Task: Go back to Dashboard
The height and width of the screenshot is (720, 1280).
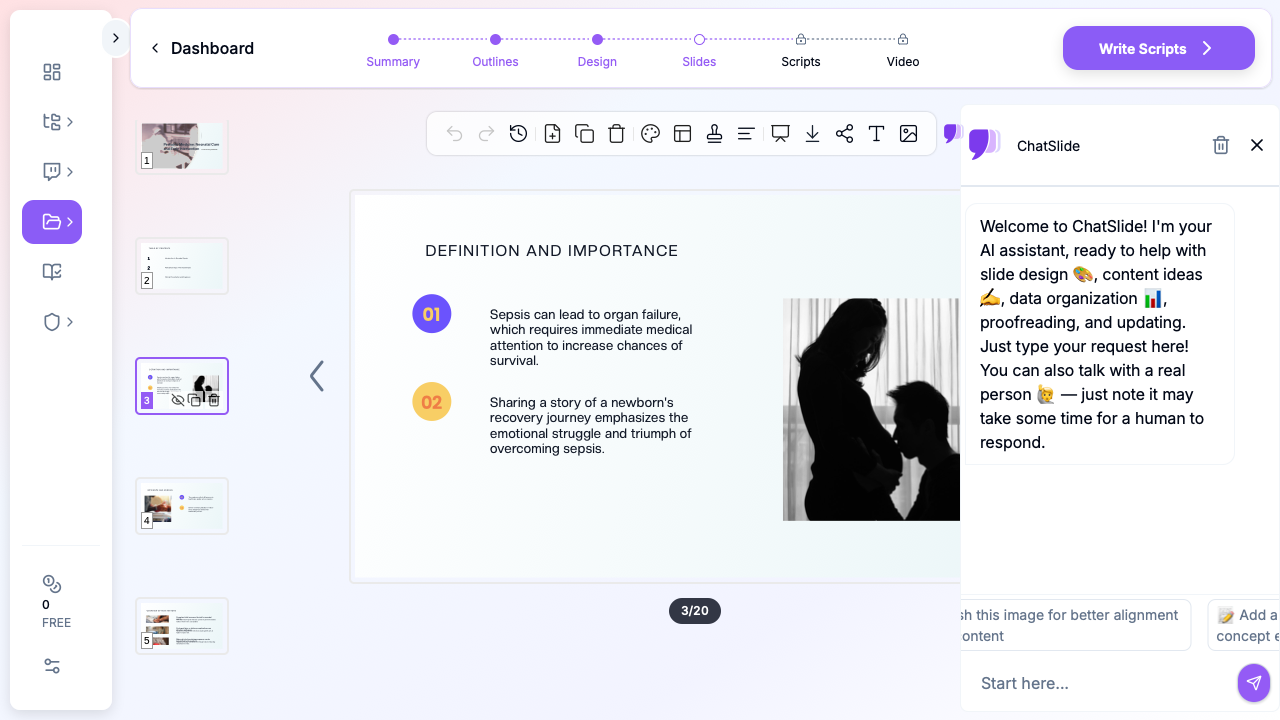Action: coord(202,48)
